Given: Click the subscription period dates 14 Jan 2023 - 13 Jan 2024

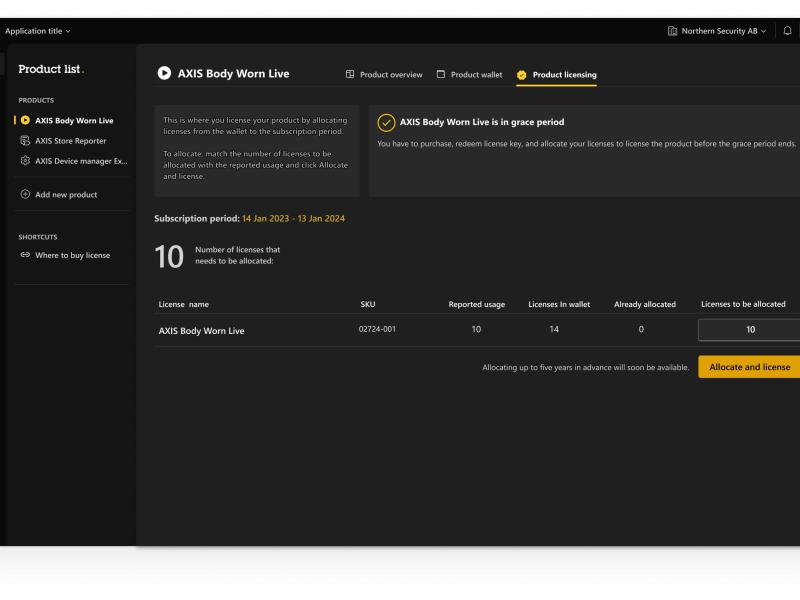Looking at the screenshot, I should tap(293, 218).
